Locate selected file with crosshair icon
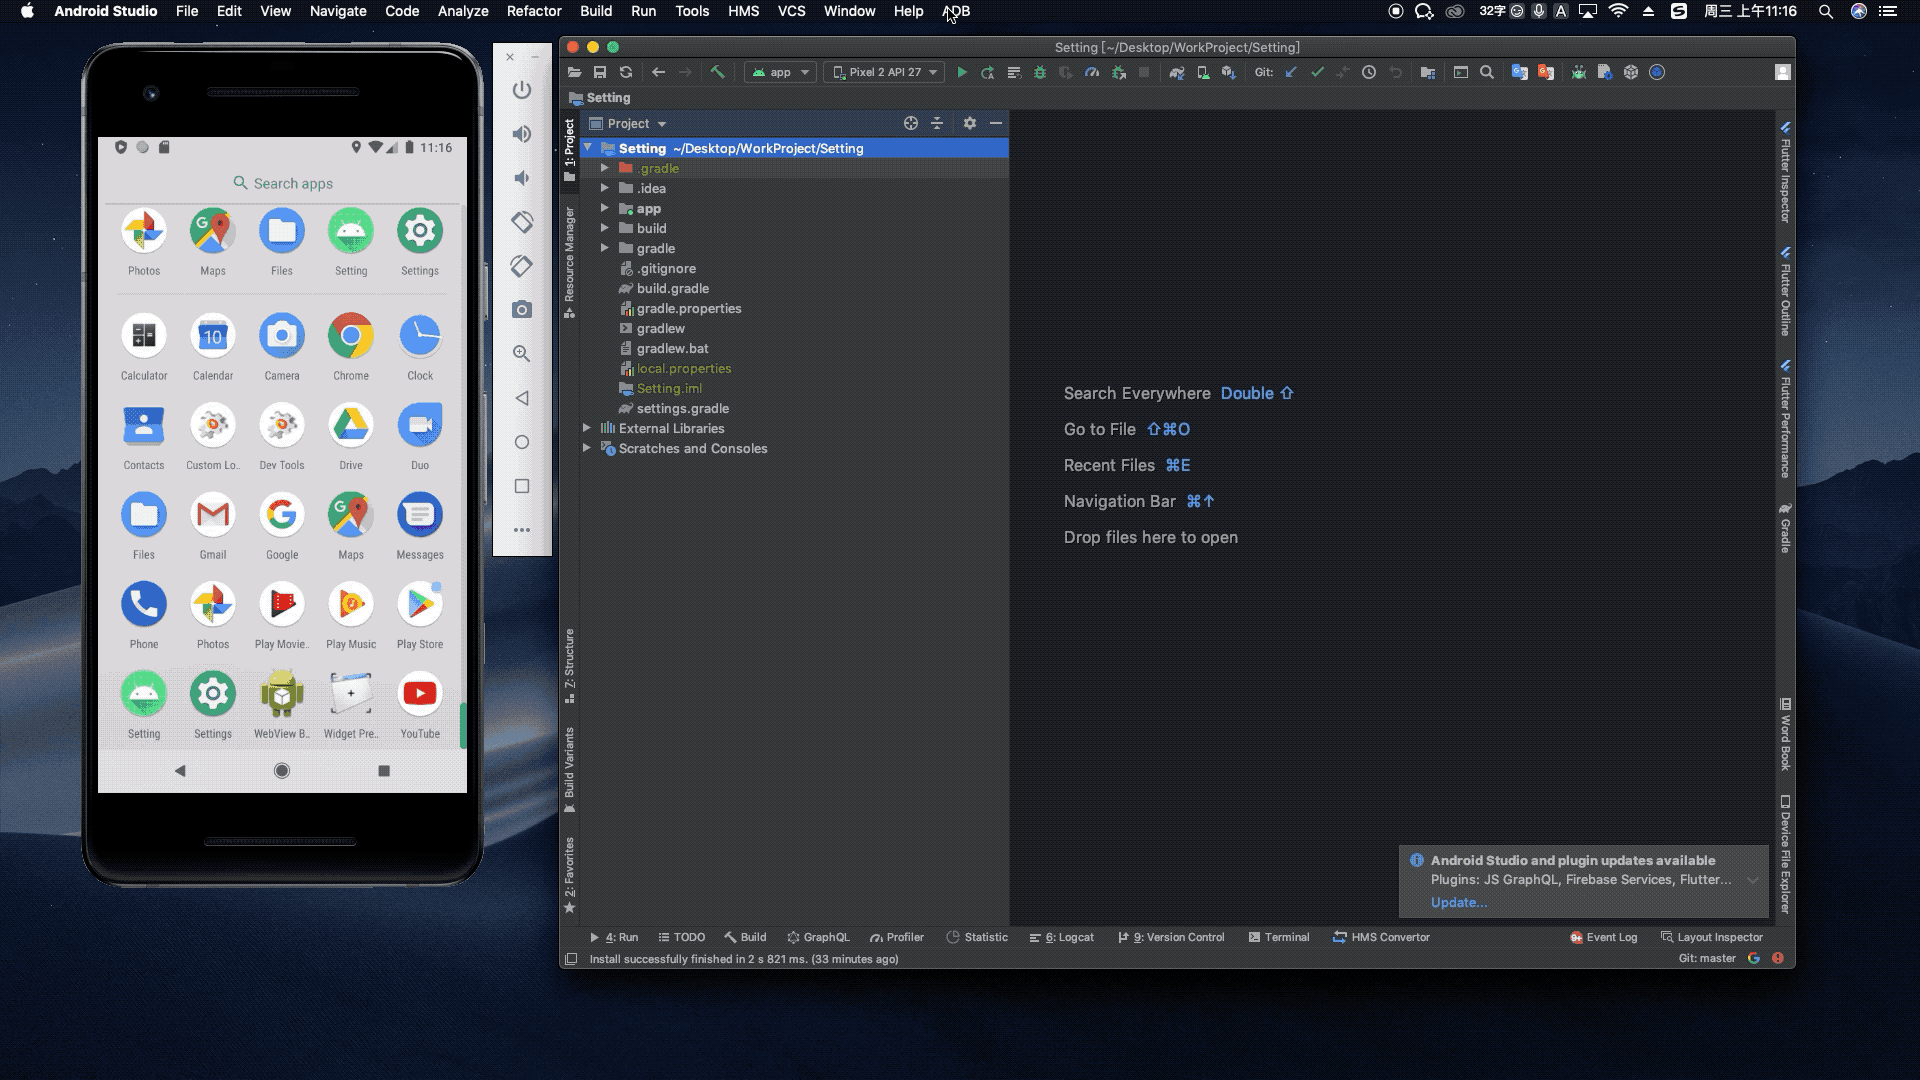1920x1080 pixels. (x=911, y=123)
